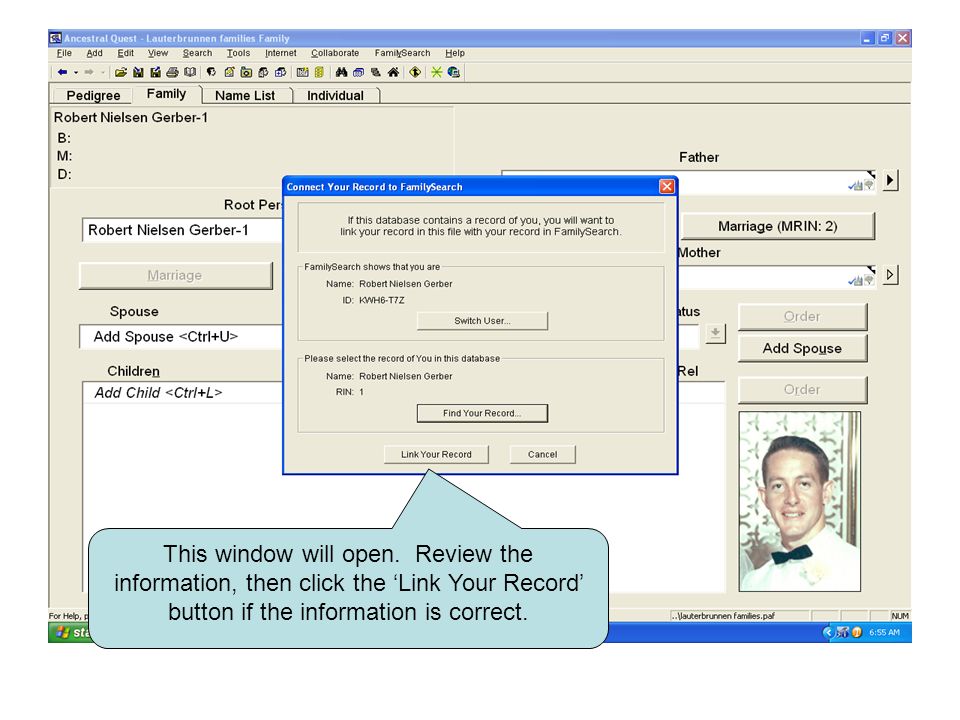Click the hollow arrow beside the Mother field
Screen dimensions: 960x720
click(x=890, y=275)
